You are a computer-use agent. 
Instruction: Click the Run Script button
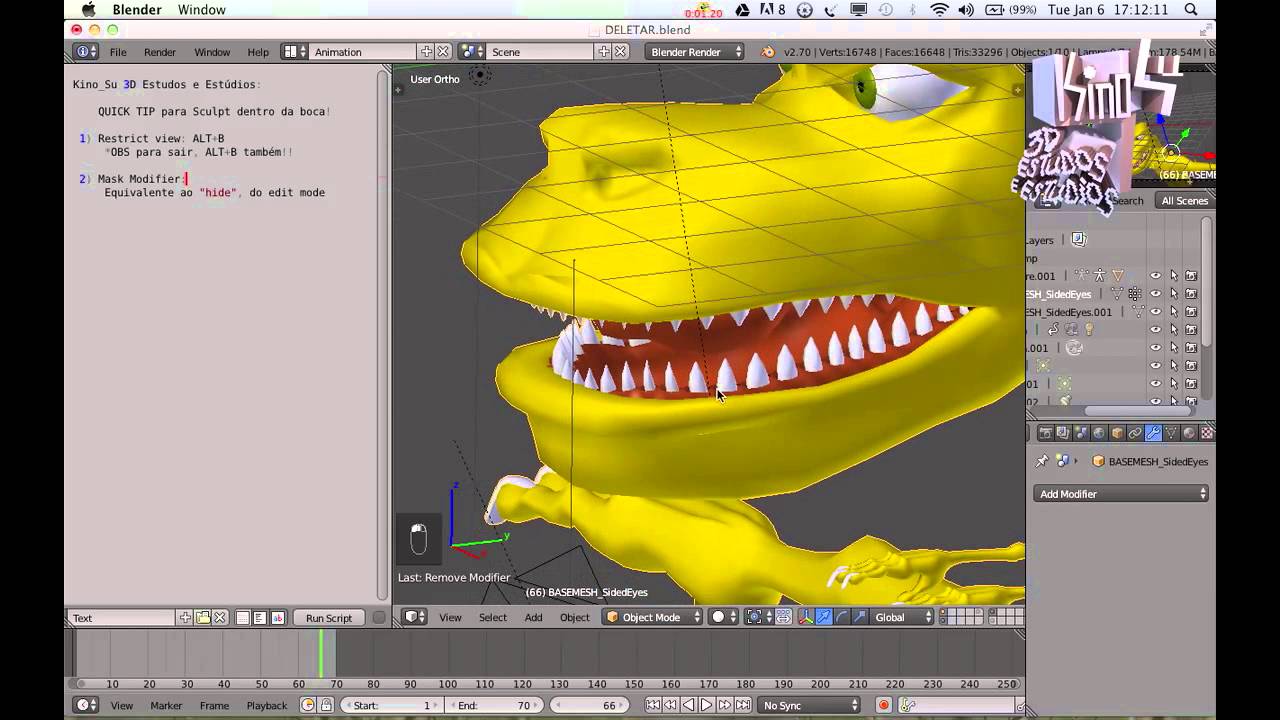[329, 618]
